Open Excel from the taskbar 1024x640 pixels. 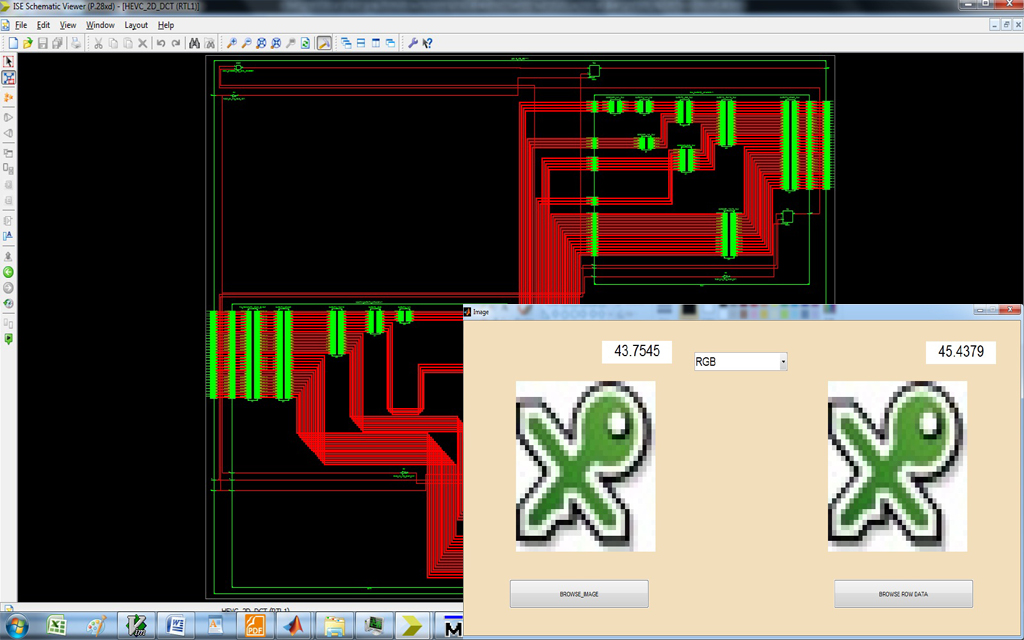coord(57,626)
